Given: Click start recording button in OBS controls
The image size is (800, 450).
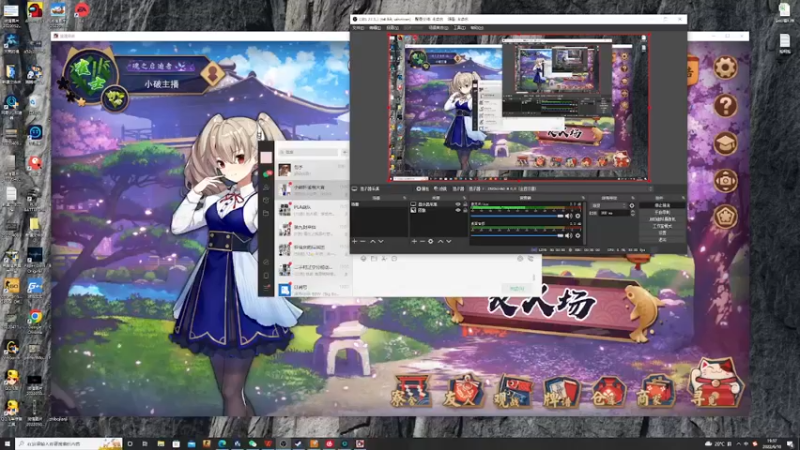Looking at the screenshot, I should 662,212.
